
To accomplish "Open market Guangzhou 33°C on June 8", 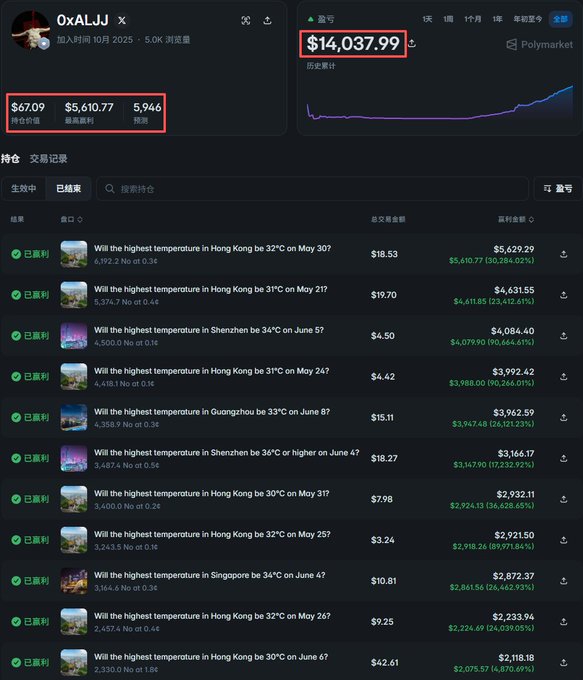I will pos(212,412).
